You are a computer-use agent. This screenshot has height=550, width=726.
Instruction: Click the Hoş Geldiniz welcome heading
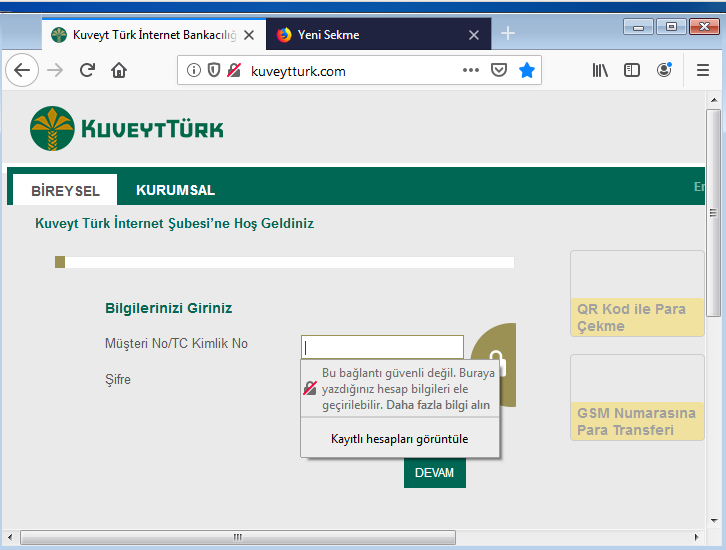(x=175, y=224)
